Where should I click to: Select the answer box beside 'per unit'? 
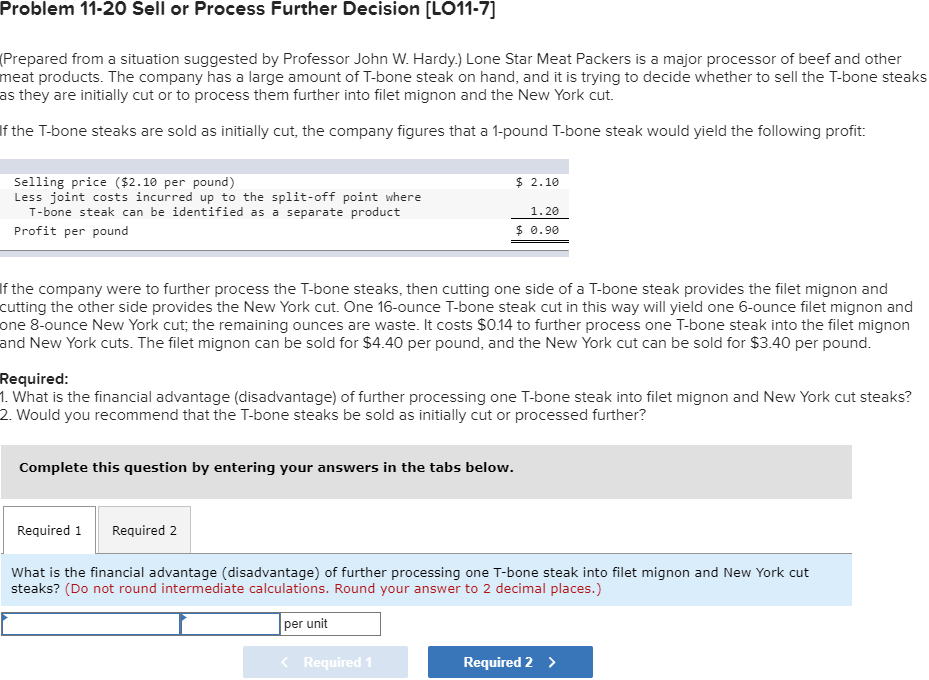(230, 623)
